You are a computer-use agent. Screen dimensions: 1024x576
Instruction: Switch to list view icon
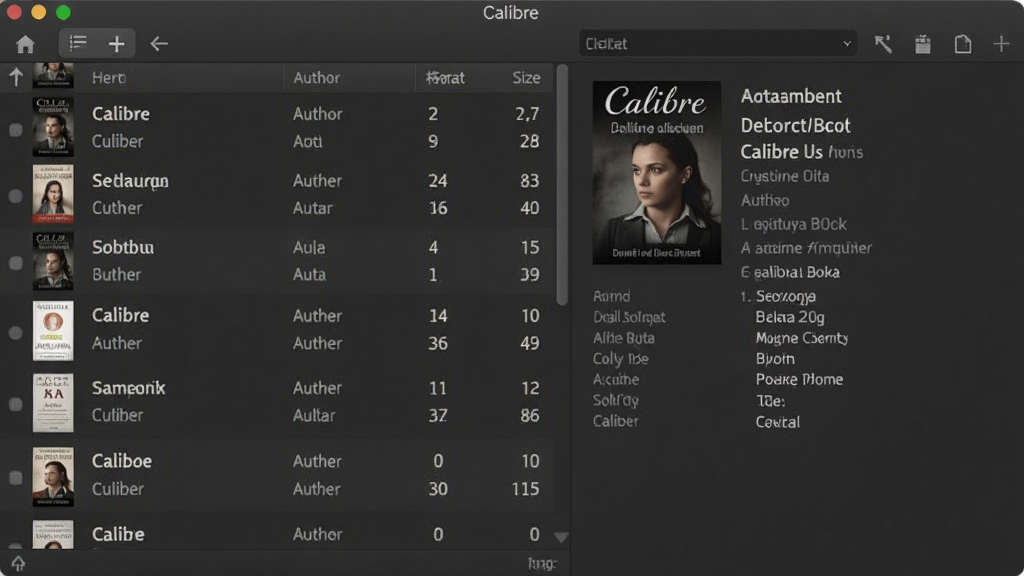click(x=78, y=43)
